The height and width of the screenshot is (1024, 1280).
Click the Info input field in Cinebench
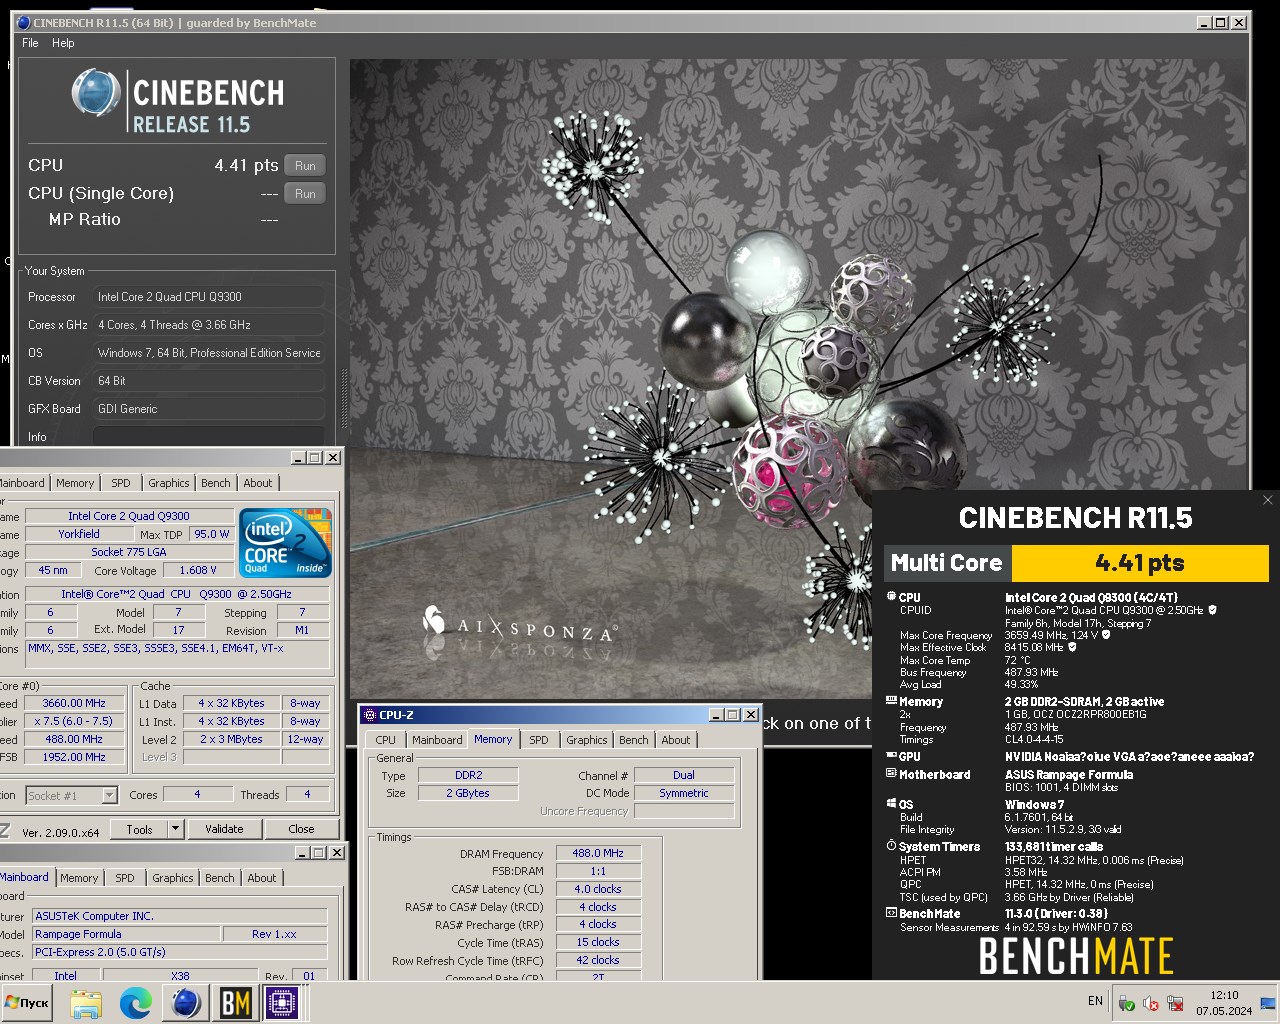209,437
